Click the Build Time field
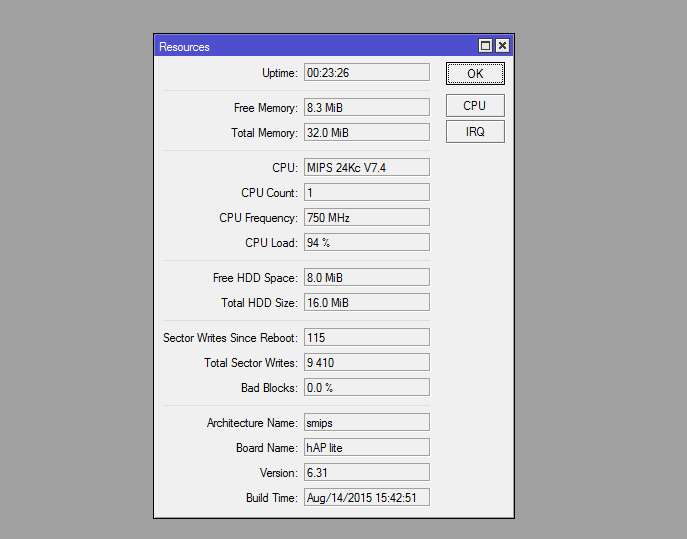The image size is (687, 539). tap(366, 498)
